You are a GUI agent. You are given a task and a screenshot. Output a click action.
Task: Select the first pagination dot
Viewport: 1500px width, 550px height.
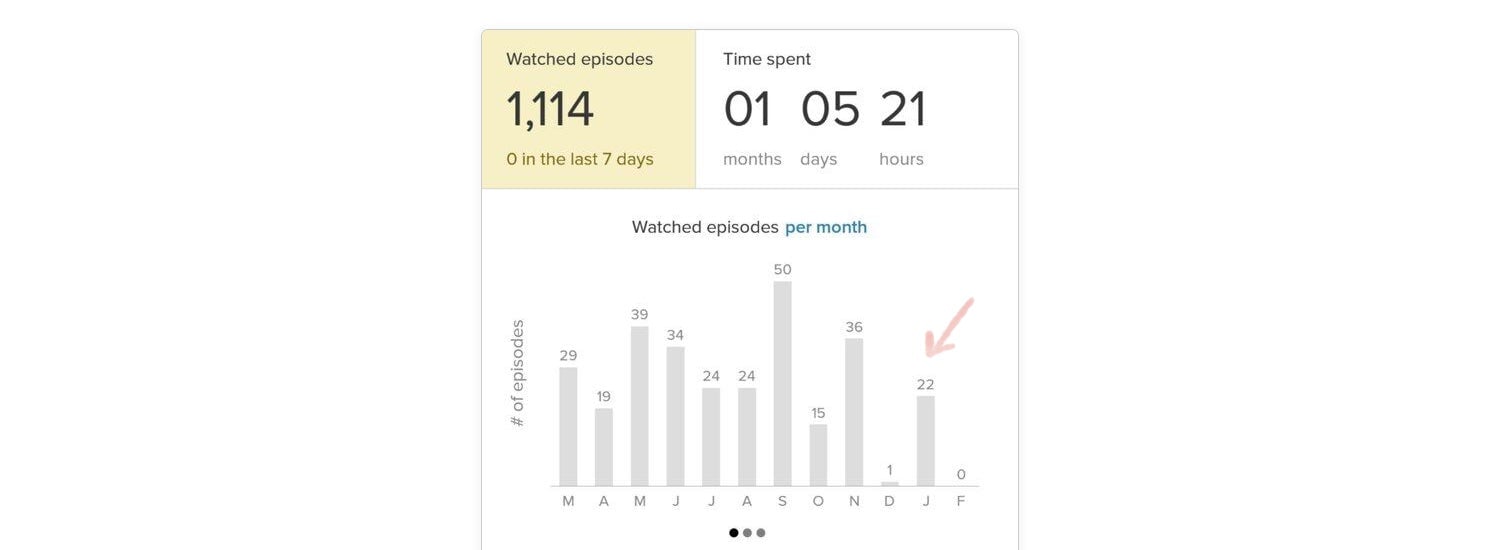tap(734, 533)
